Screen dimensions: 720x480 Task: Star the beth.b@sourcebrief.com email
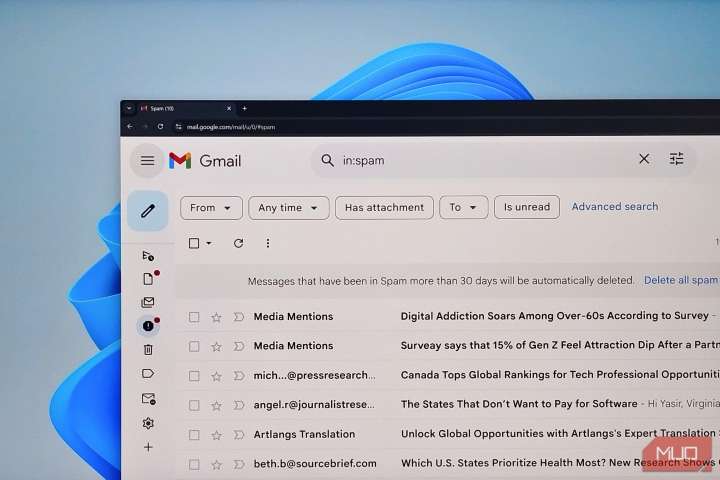click(x=216, y=465)
